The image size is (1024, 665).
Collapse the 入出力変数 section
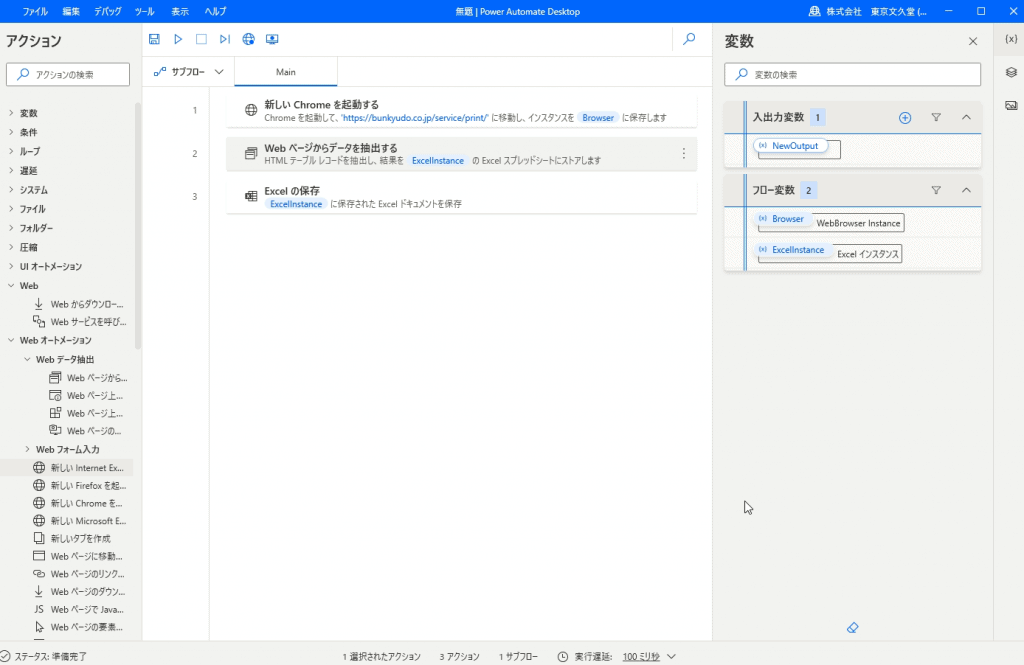click(x=966, y=118)
